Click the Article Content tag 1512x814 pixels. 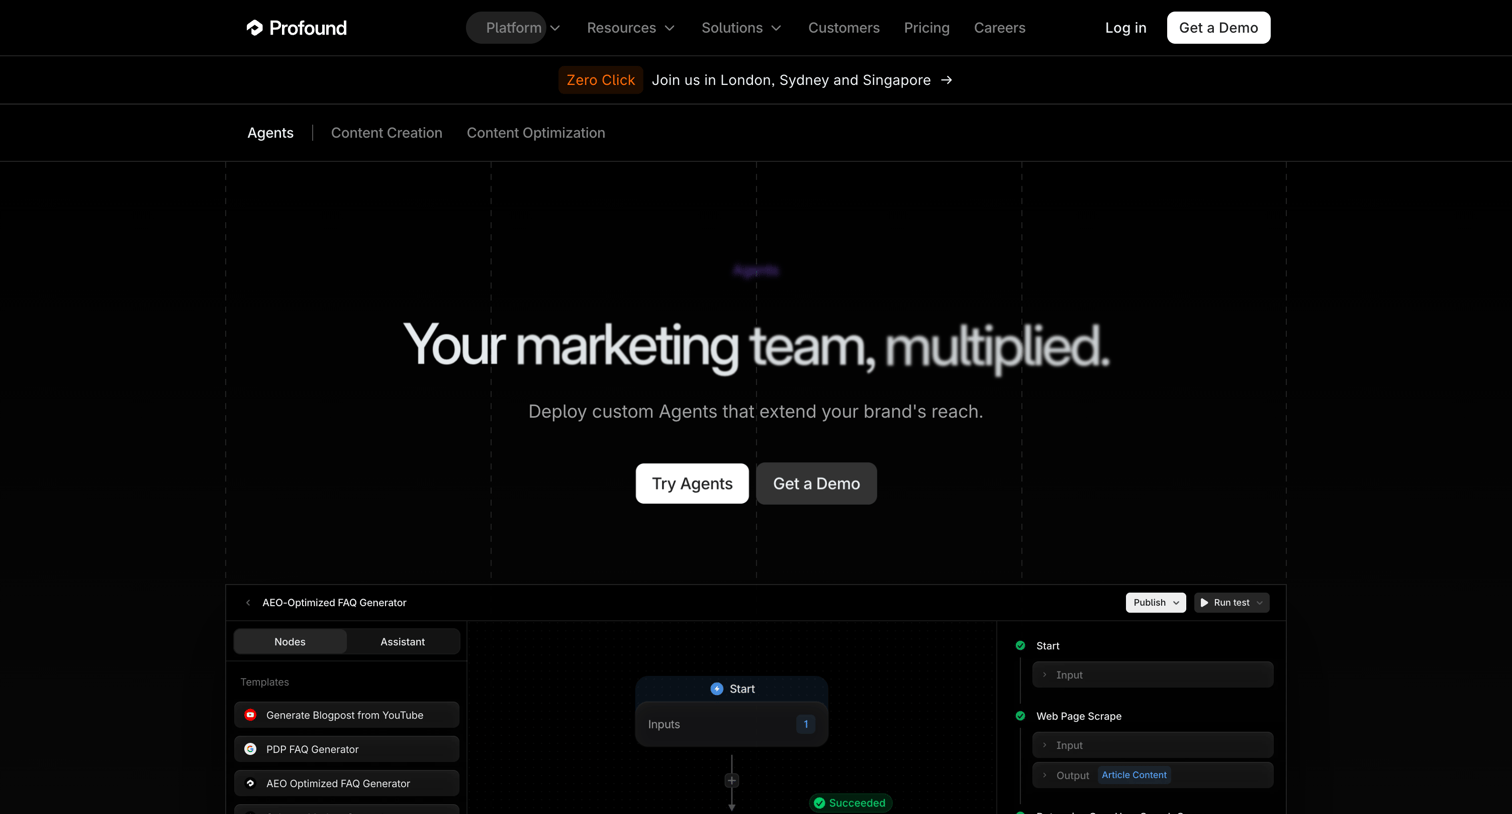(1134, 775)
